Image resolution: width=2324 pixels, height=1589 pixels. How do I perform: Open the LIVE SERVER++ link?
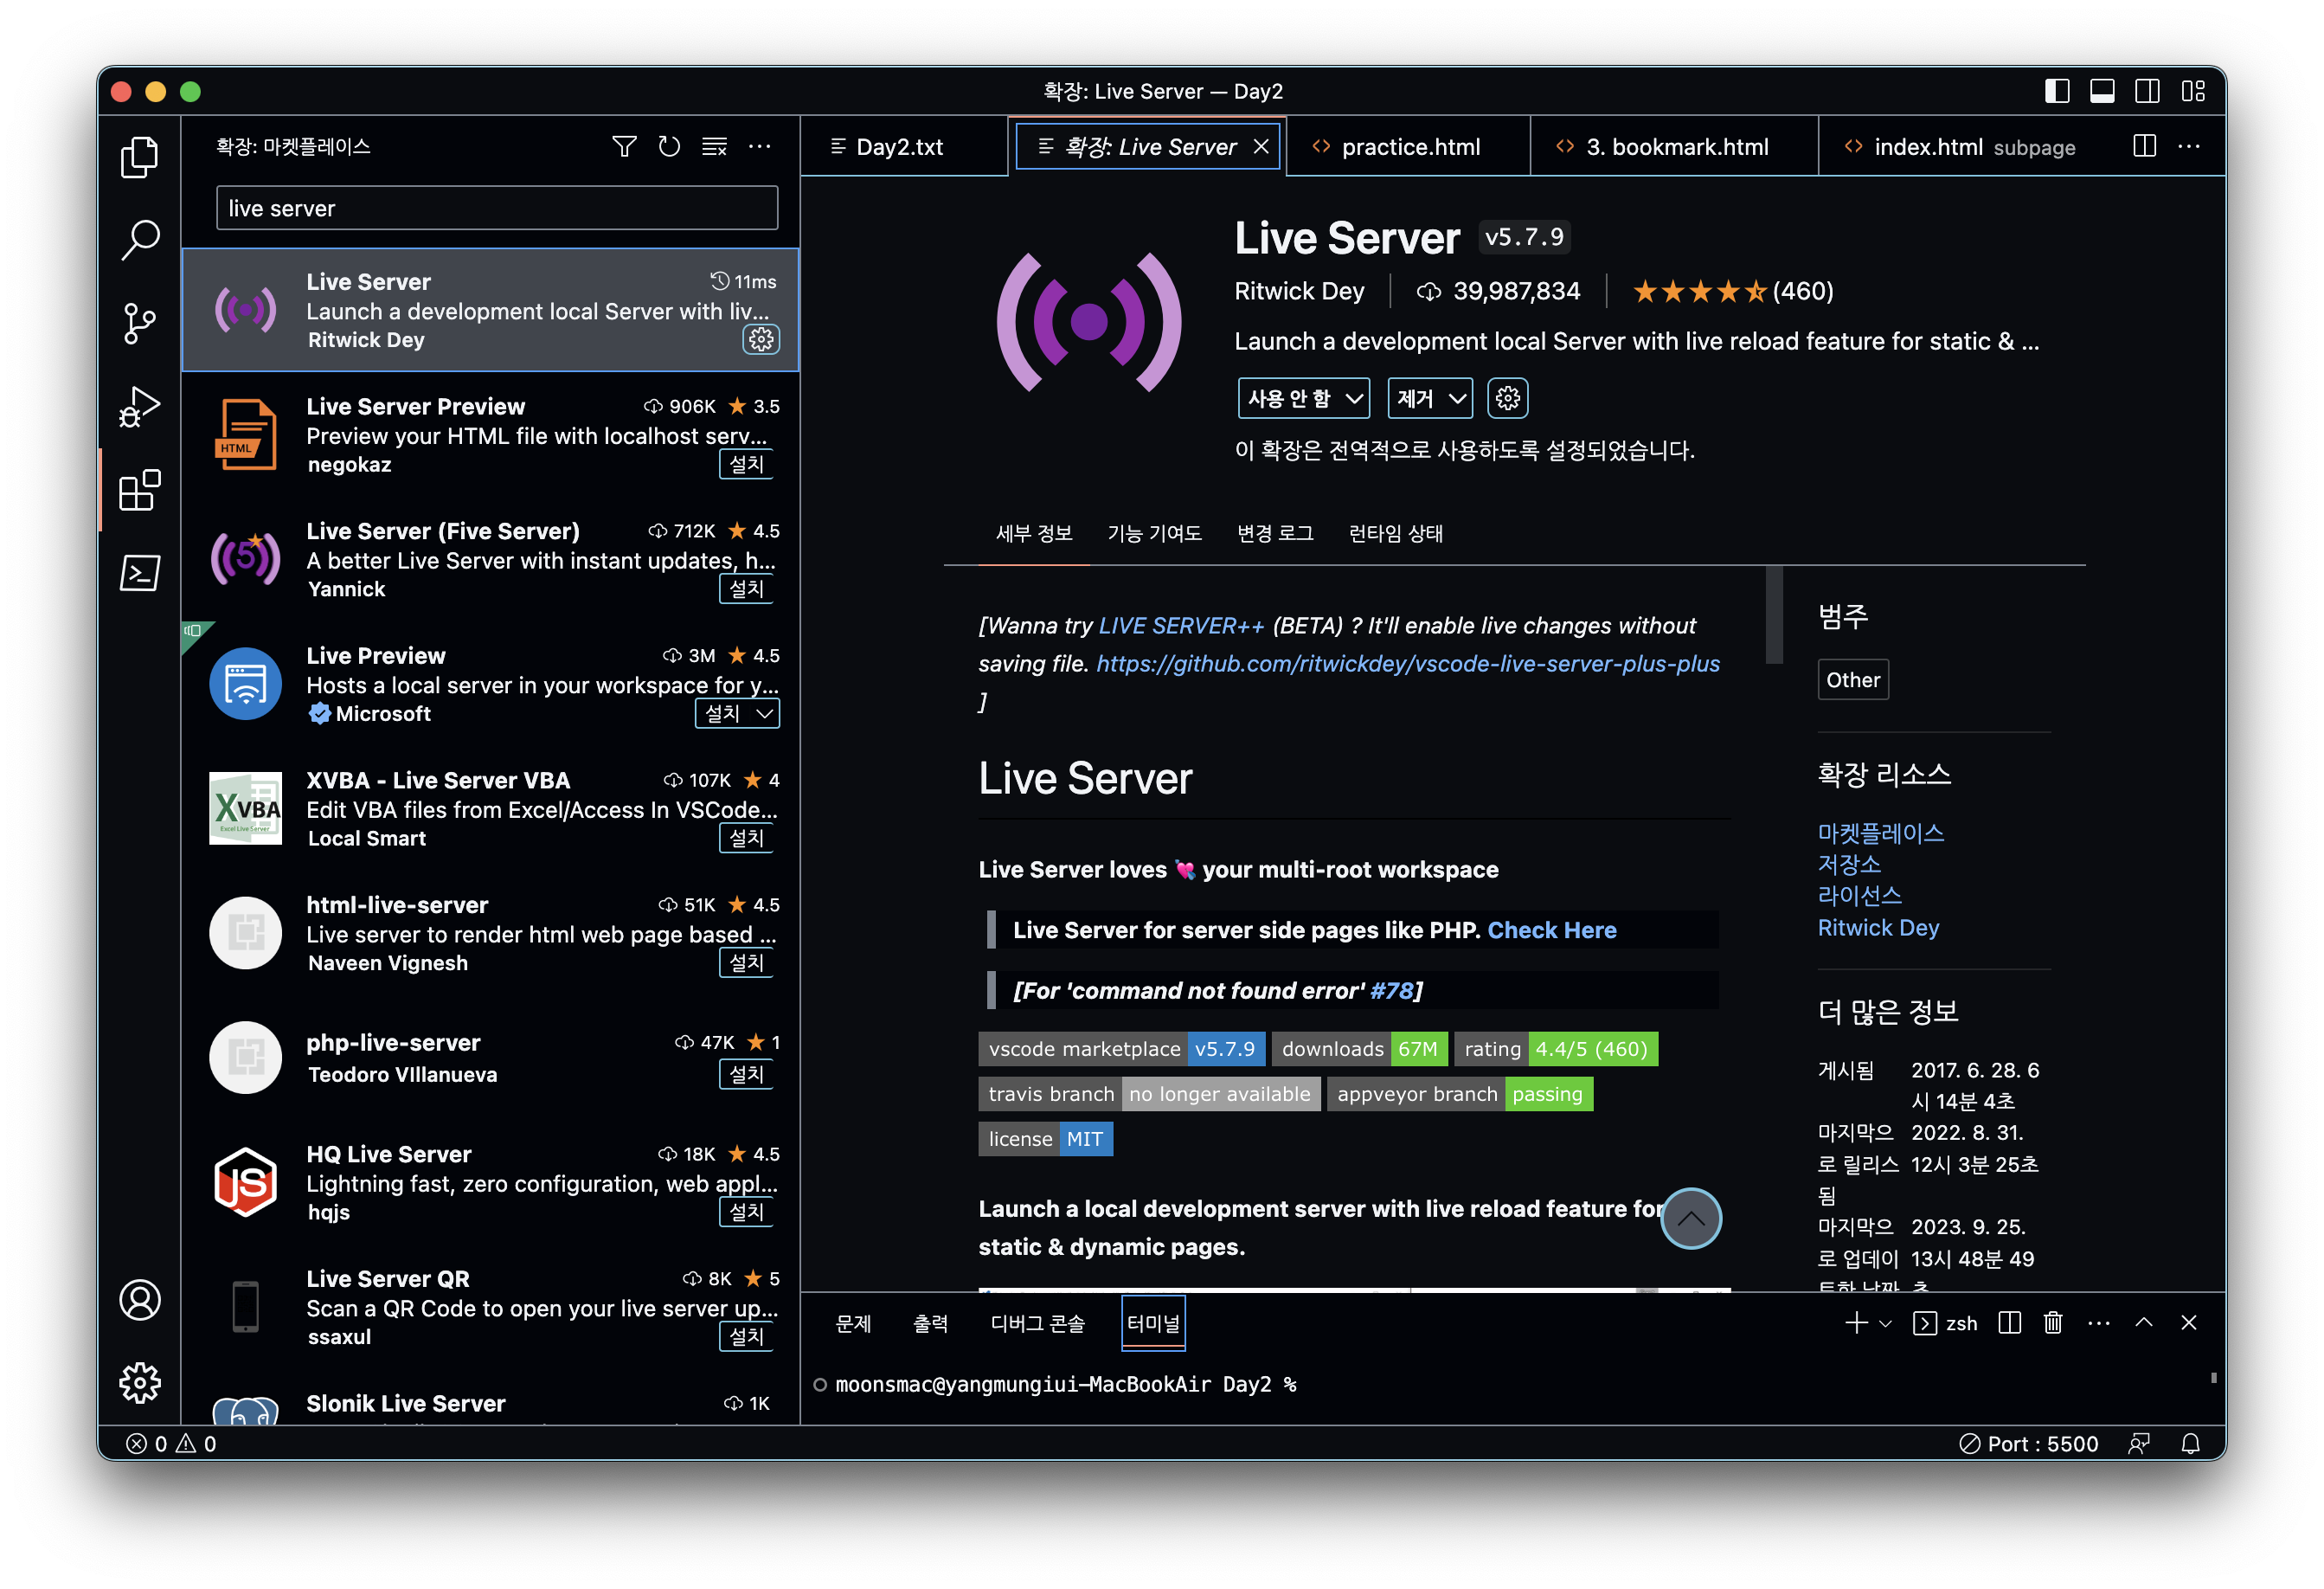click(x=1180, y=626)
